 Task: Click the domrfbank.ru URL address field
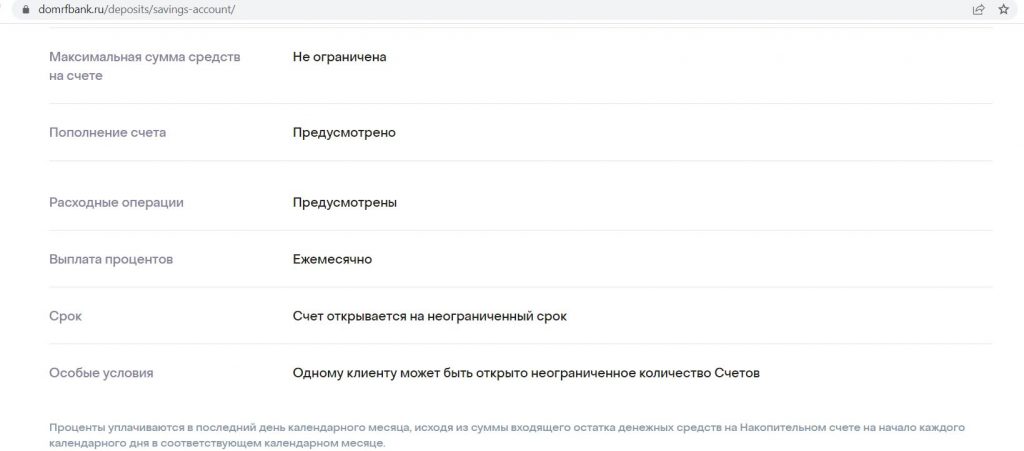pyautogui.click(x=496, y=10)
